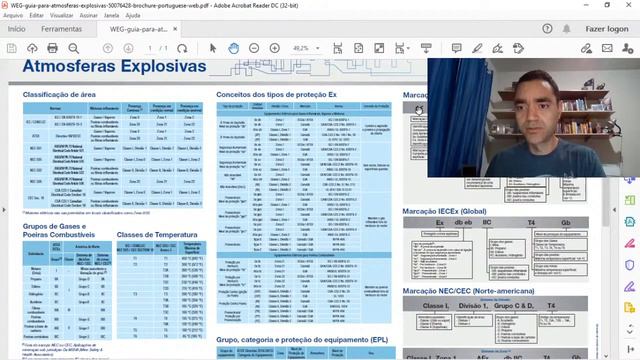Click the page number input field
The image size is (640, 360).
(150, 48)
